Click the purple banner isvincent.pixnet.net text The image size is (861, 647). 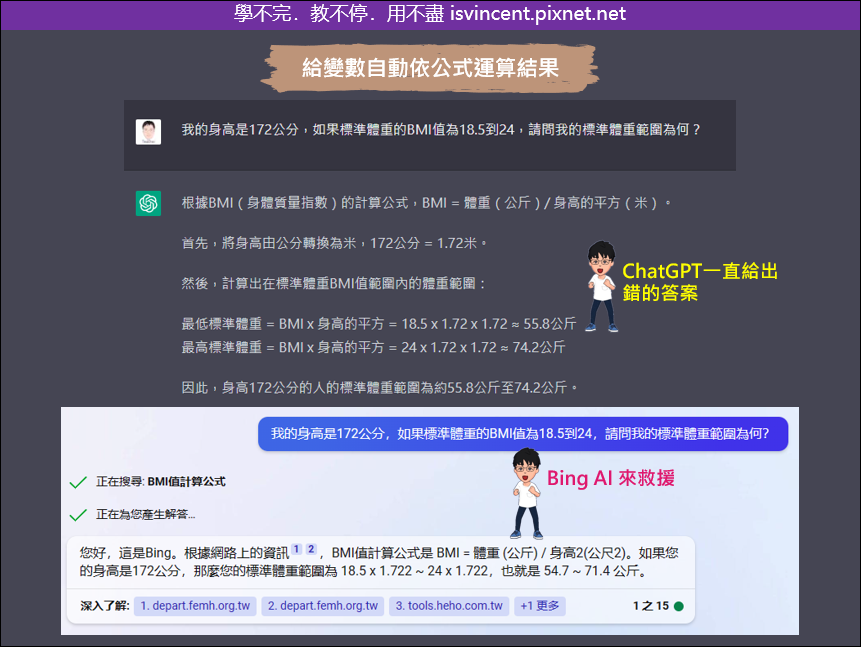(x=538, y=13)
